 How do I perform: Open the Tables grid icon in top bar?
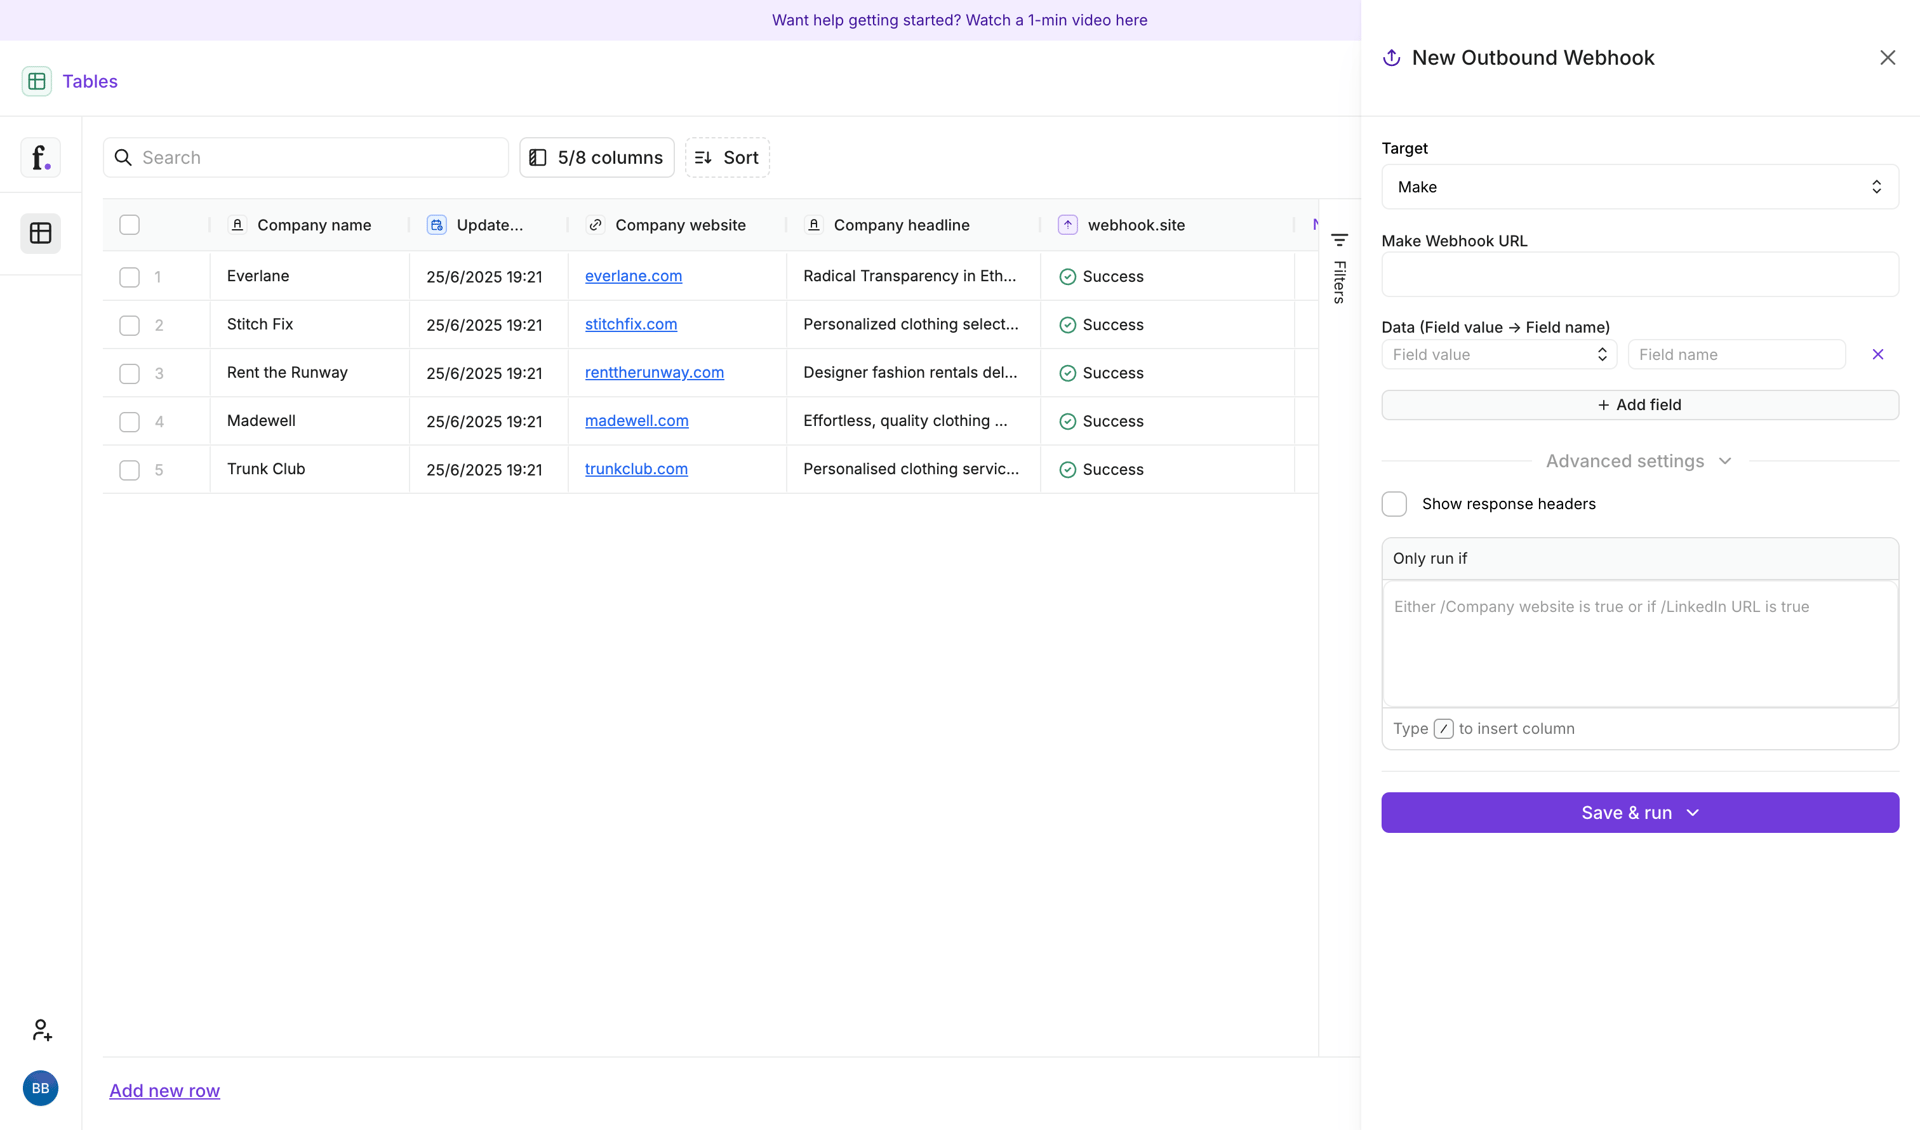37,81
